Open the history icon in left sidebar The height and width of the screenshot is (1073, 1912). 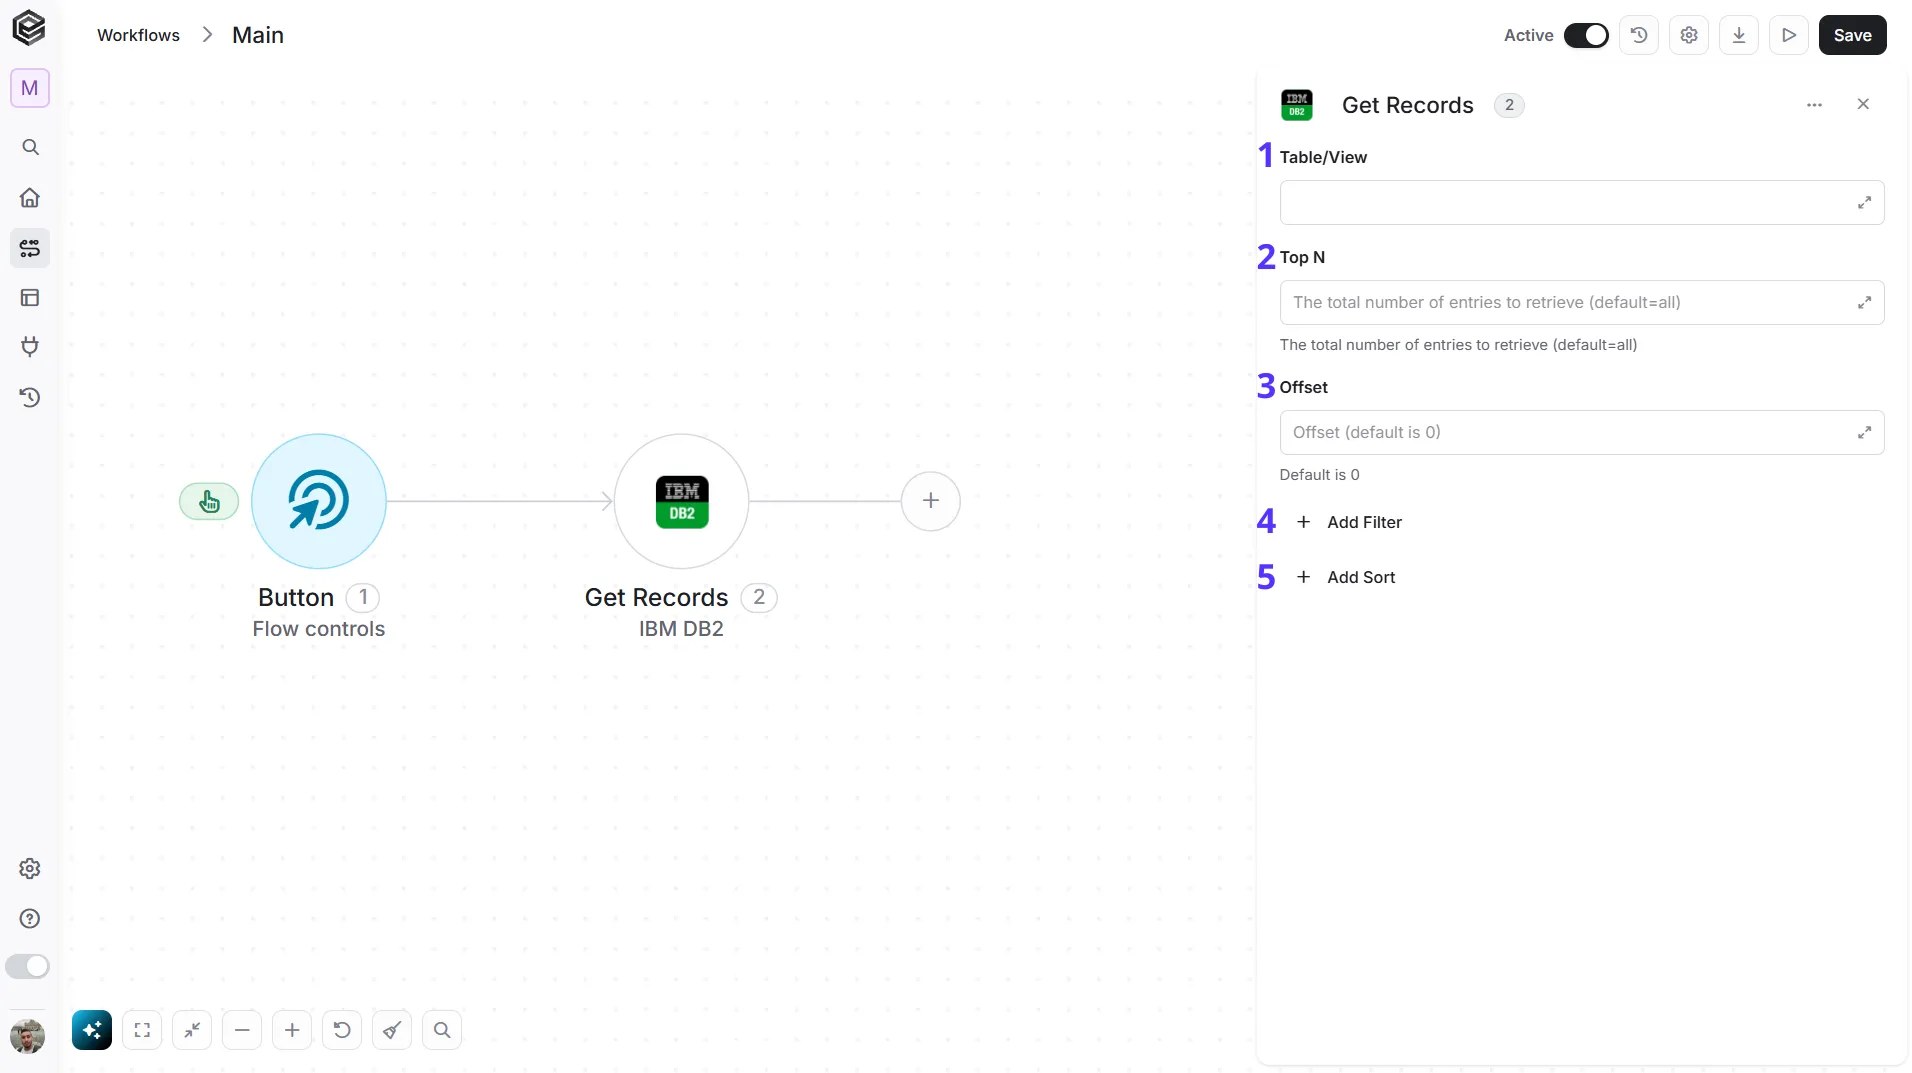[30, 397]
